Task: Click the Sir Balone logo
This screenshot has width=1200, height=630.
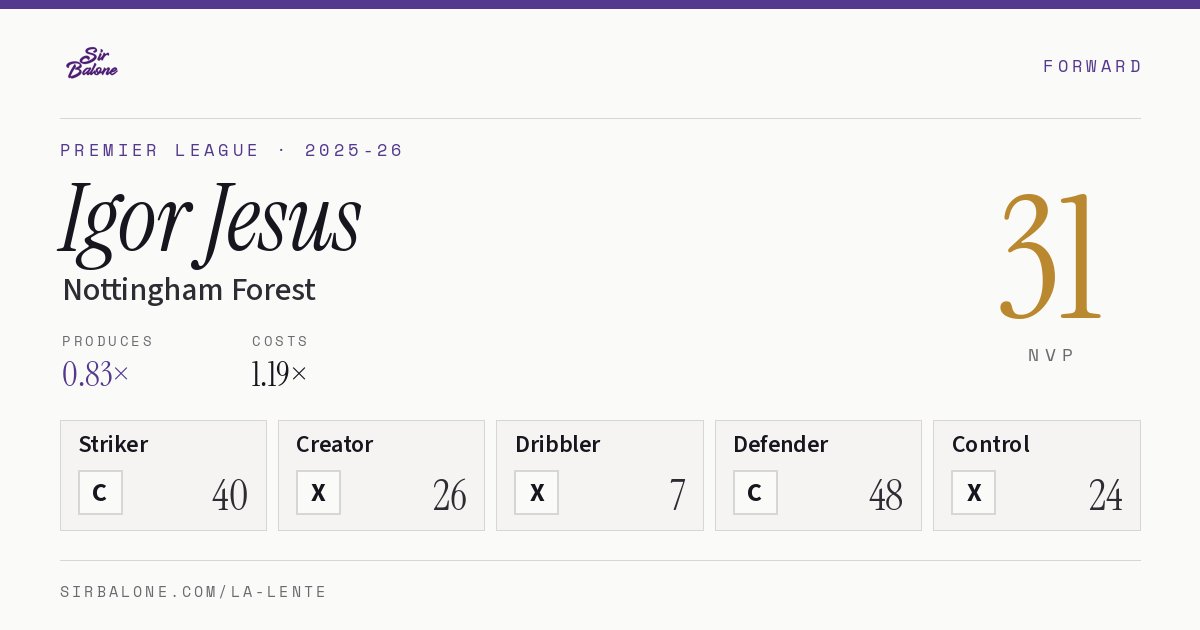Action: [x=92, y=62]
